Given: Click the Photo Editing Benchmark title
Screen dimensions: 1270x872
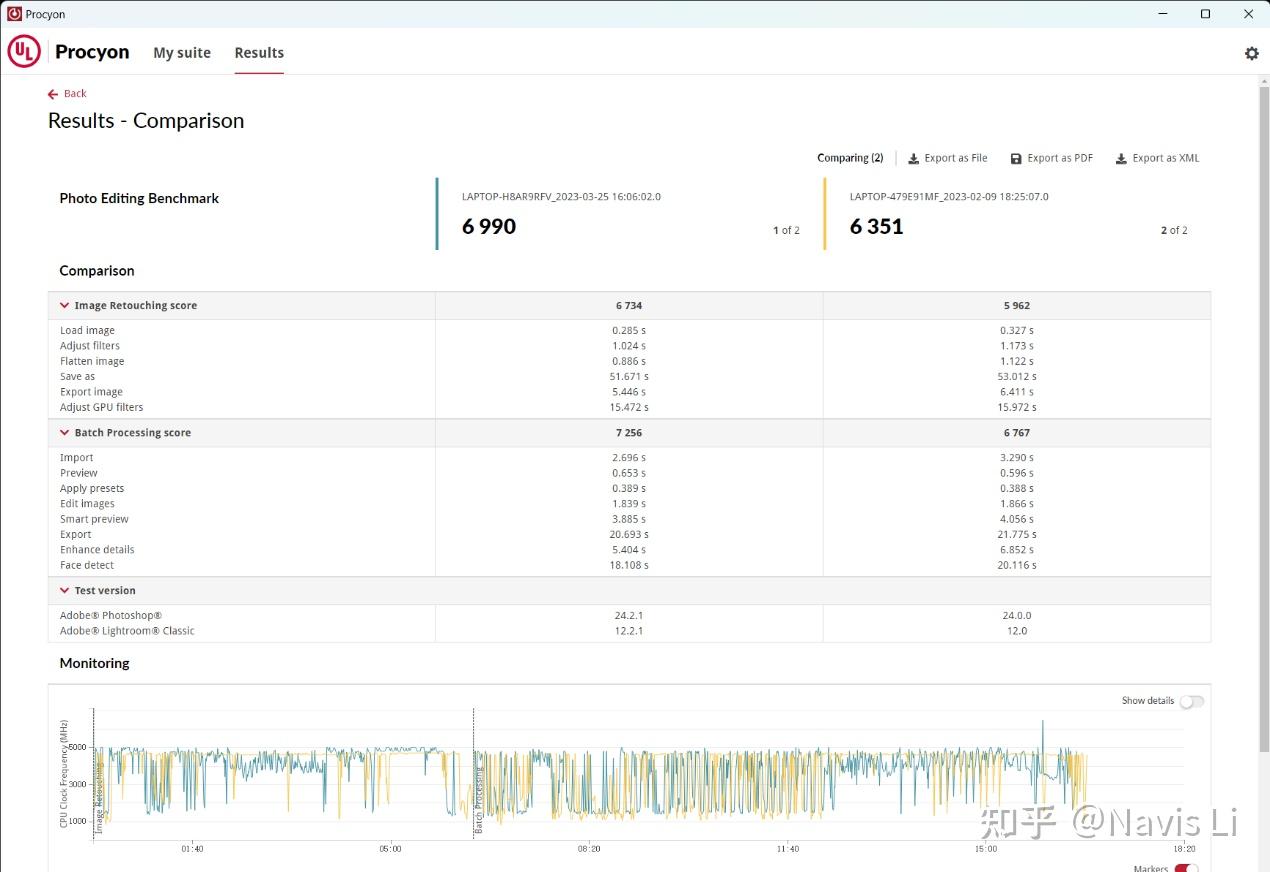Looking at the screenshot, I should point(139,198).
